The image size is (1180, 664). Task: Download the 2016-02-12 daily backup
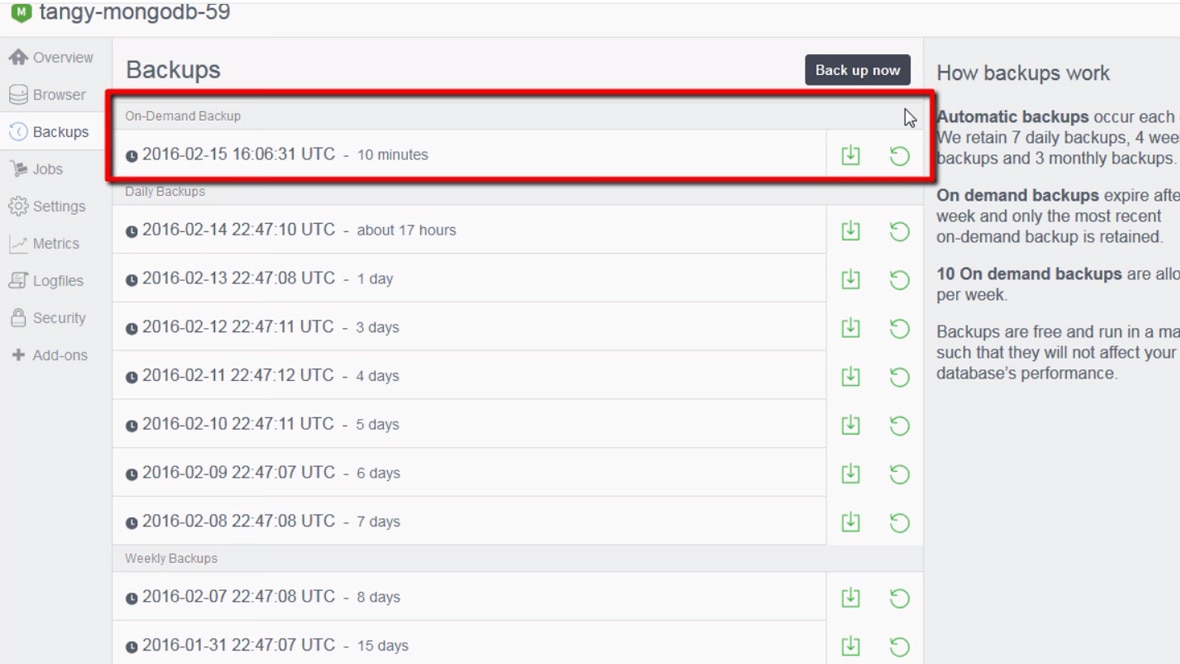click(850, 328)
